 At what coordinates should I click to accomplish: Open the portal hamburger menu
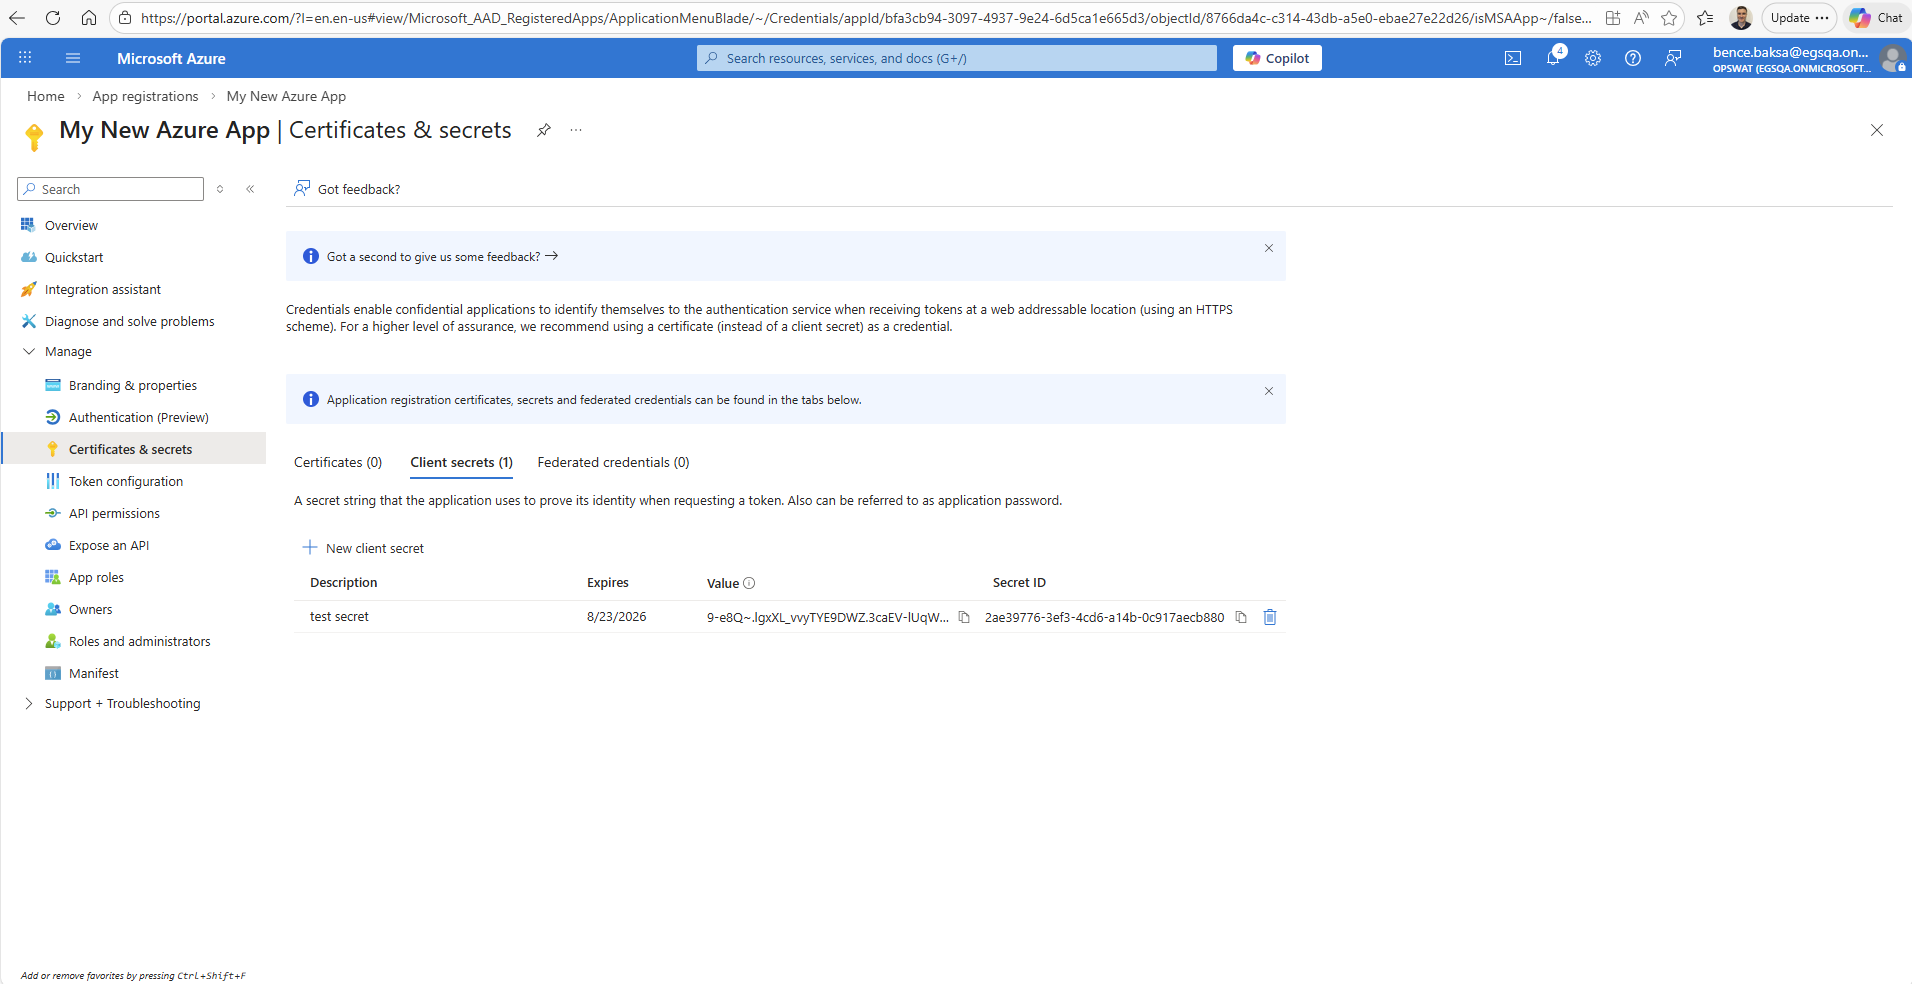73,58
